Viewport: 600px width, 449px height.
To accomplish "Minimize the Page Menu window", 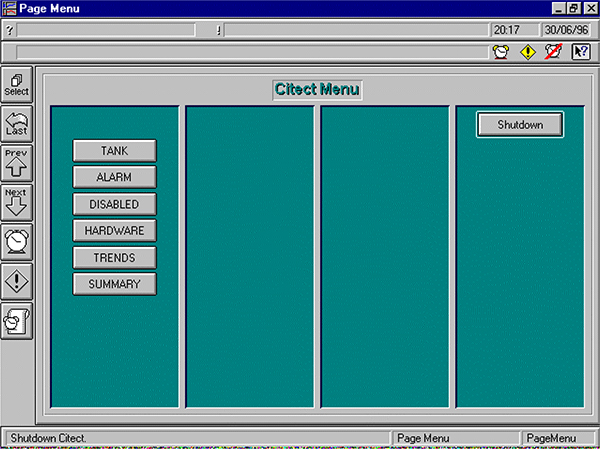I will pyautogui.click(x=558, y=8).
